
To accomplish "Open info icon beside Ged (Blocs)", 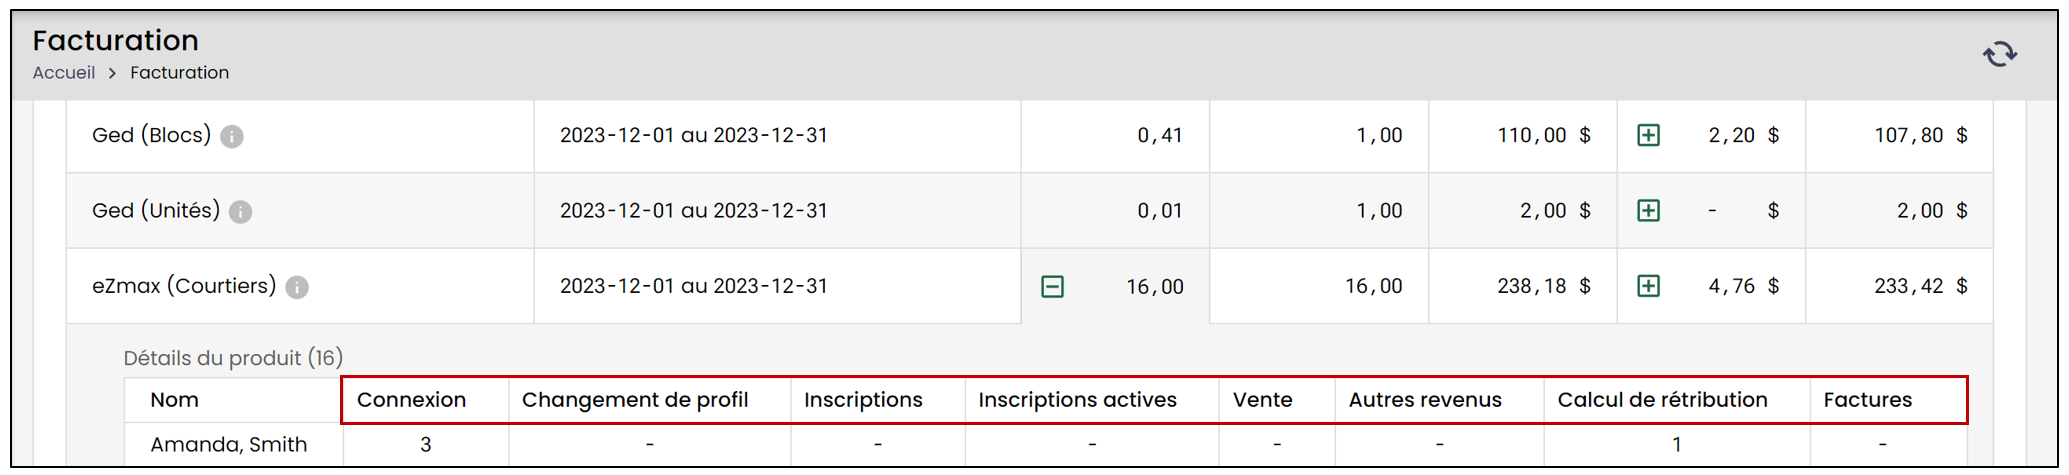I will [232, 137].
